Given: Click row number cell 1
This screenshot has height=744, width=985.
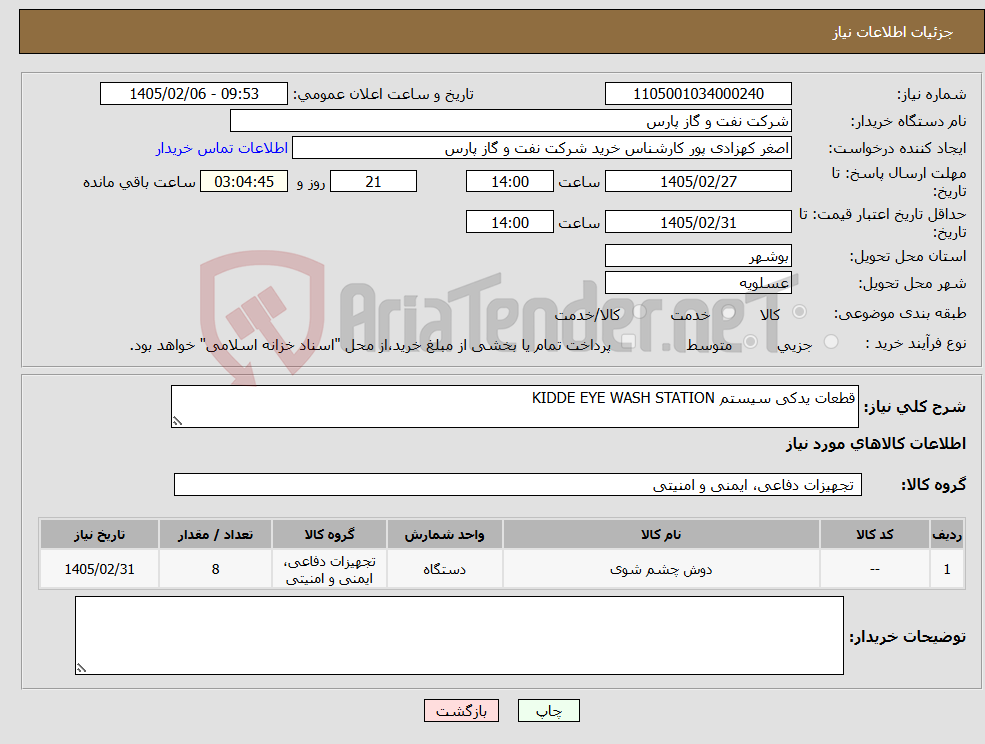Looking at the screenshot, I should click(947, 569).
